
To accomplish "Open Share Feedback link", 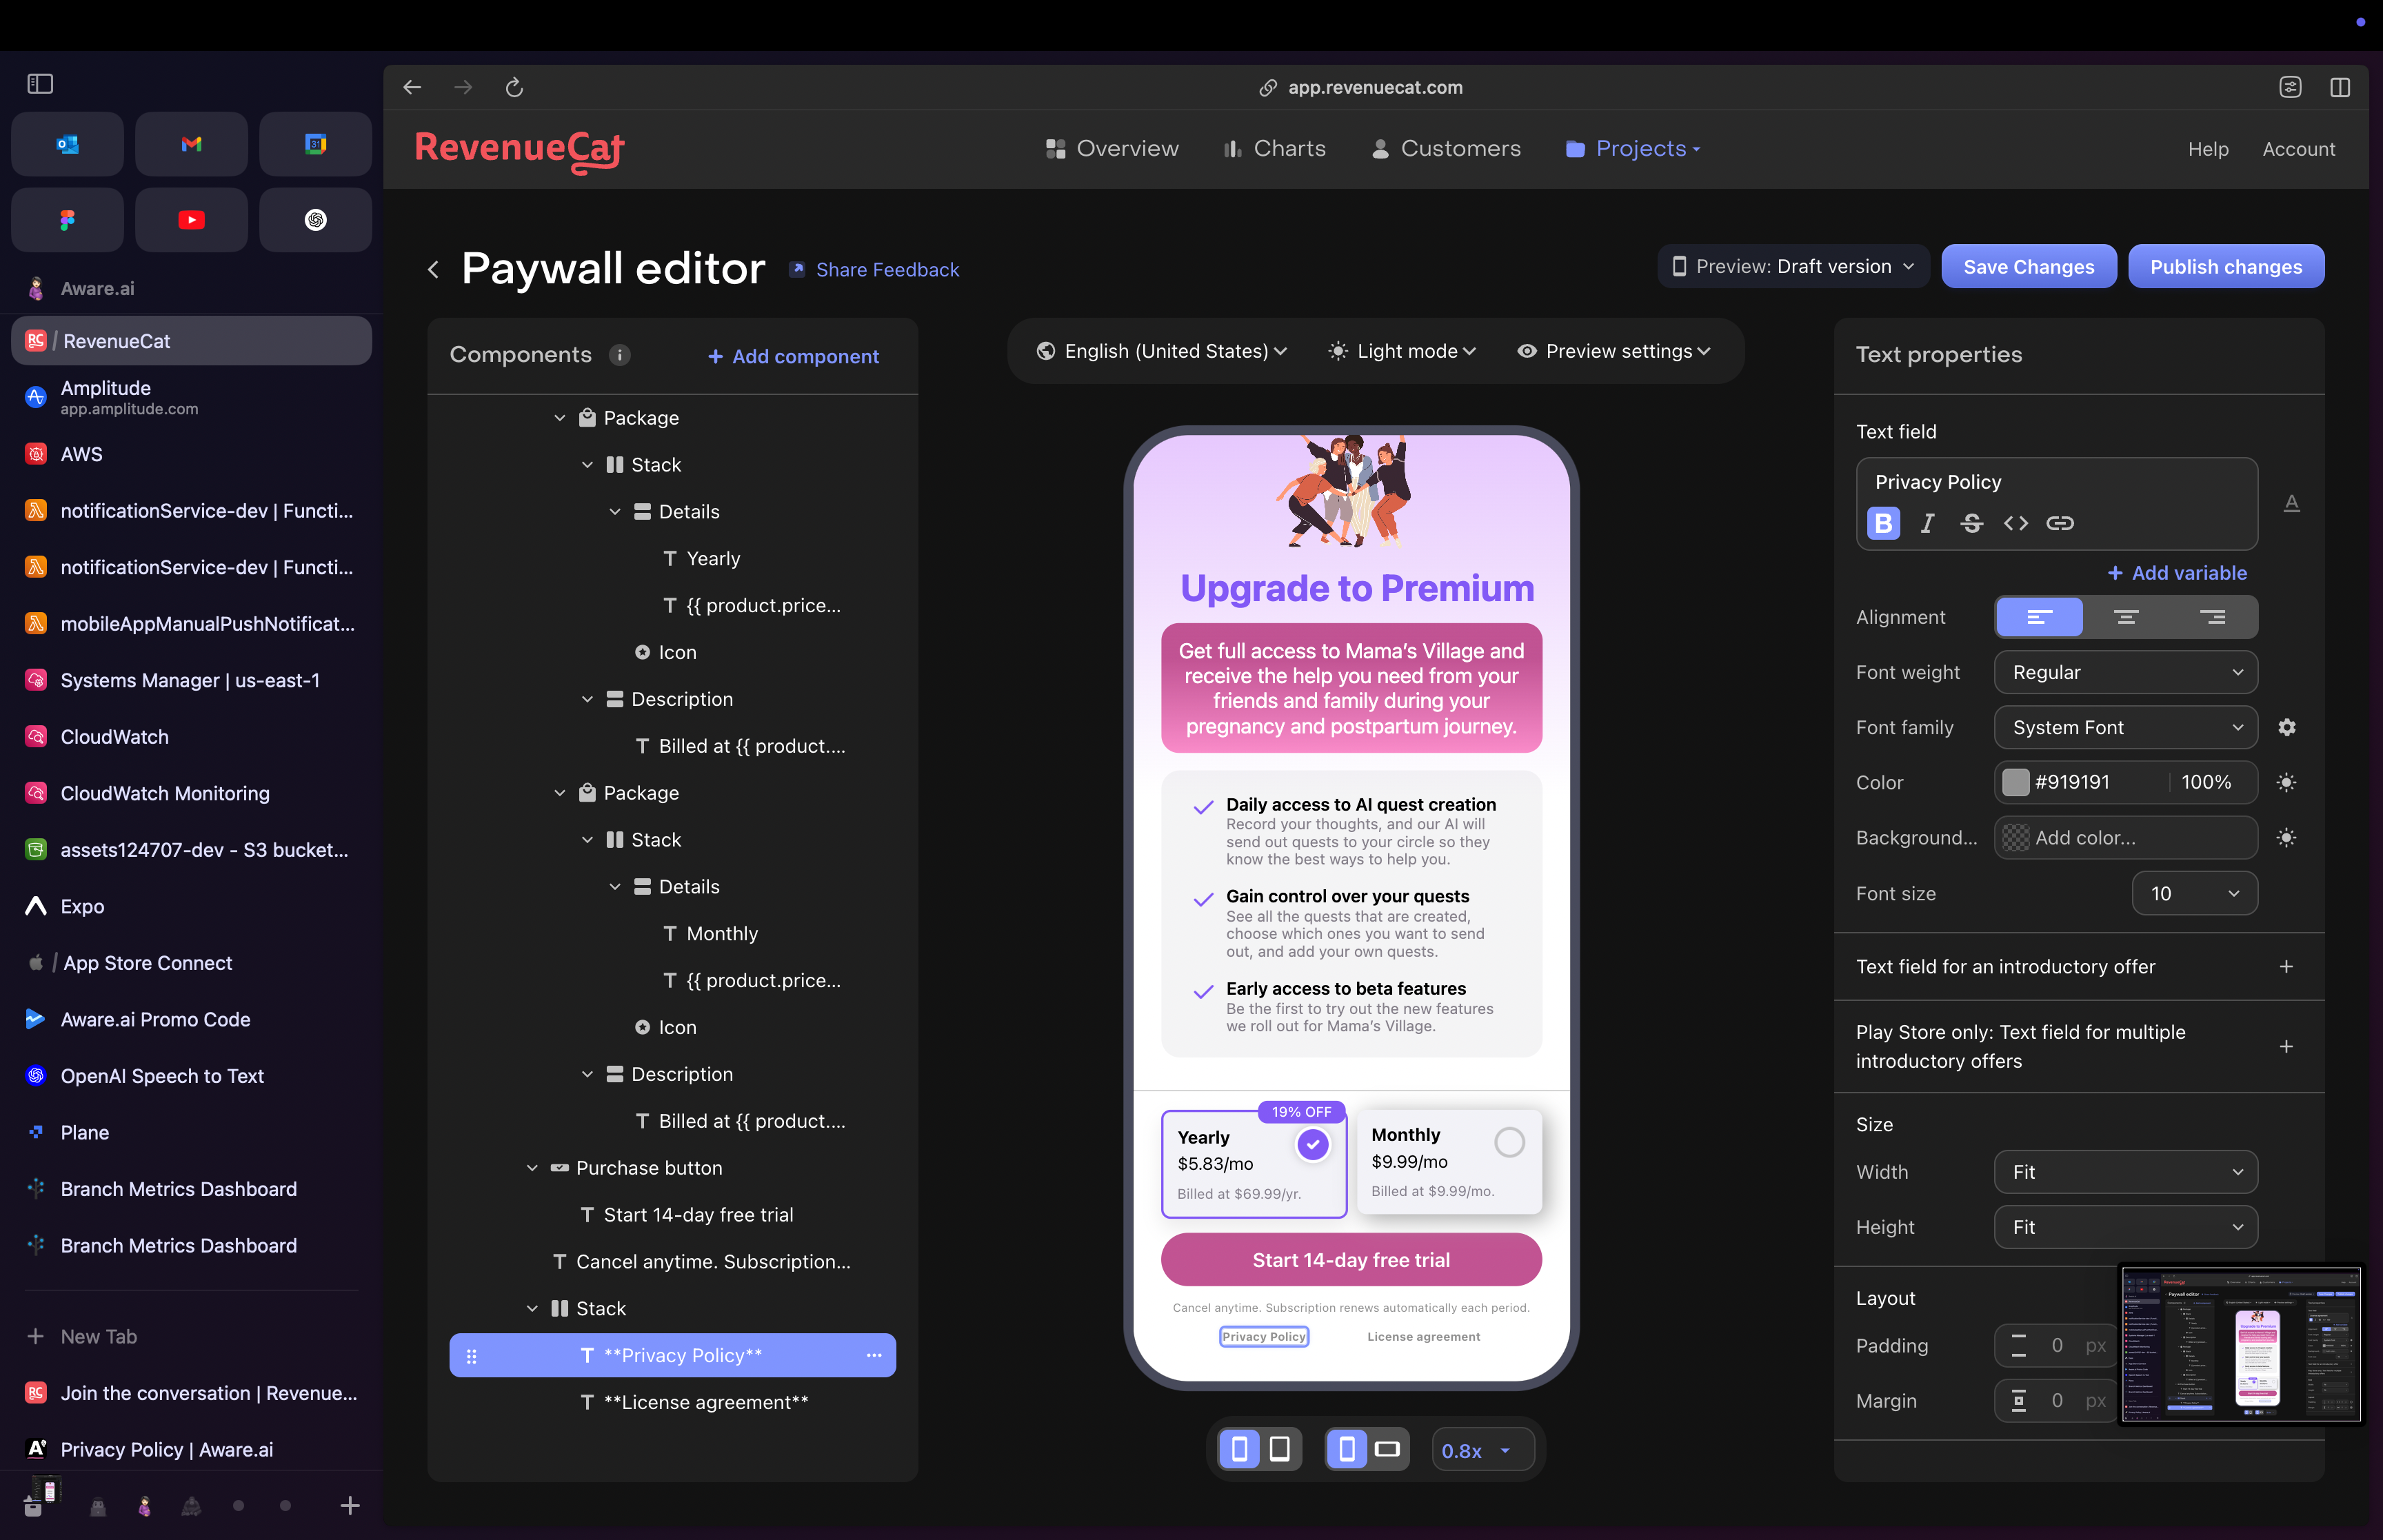I will click(875, 270).
